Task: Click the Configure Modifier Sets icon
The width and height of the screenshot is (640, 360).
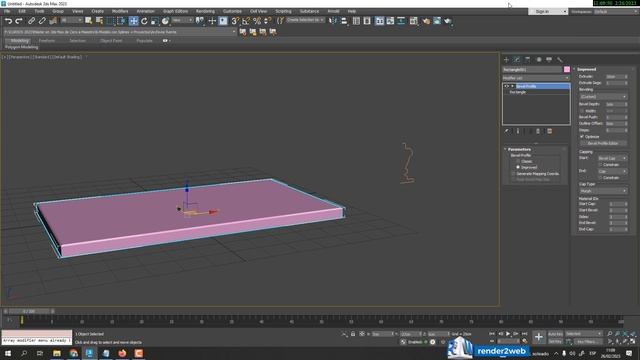Action: (549, 131)
